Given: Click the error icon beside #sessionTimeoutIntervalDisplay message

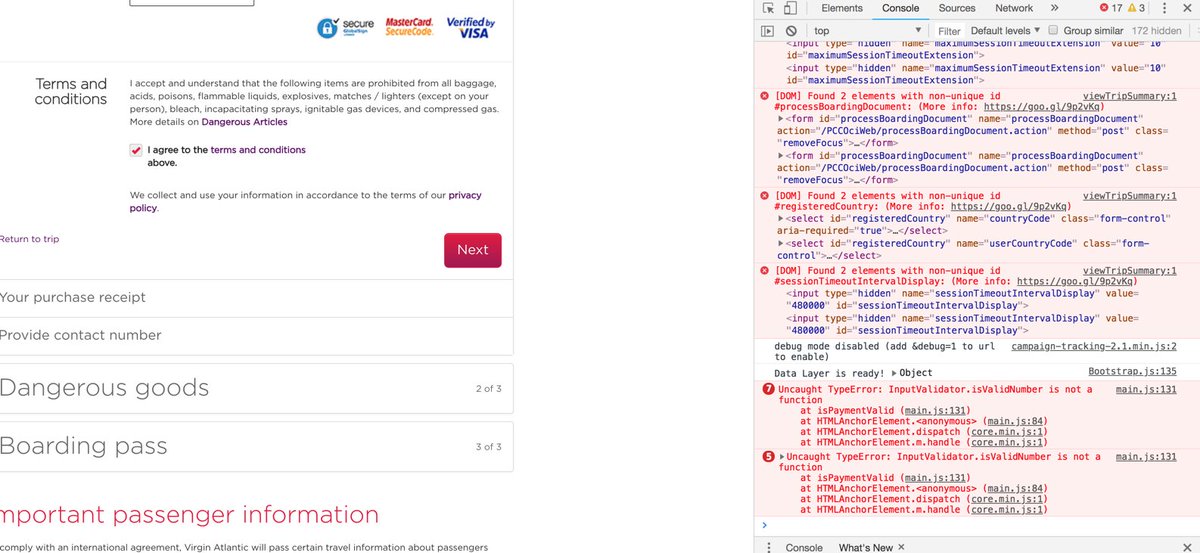Looking at the screenshot, I should 766,270.
